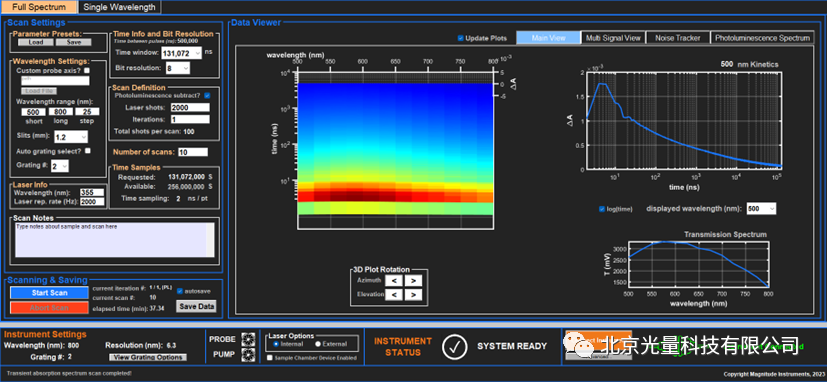Select the Internal laser option
Viewport: 827px width, 382px height.
point(276,344)
